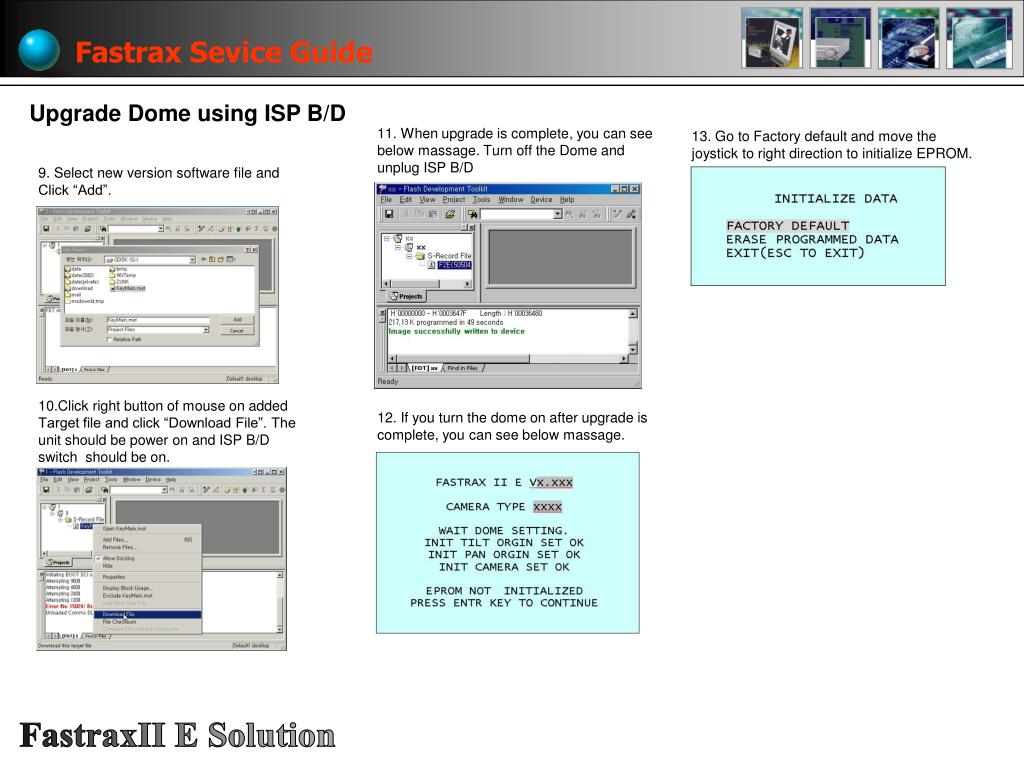1024x768 pixels.
Task: Open the search combo dropdown in step 11 toolbar
Action: (x=558, y=214)
